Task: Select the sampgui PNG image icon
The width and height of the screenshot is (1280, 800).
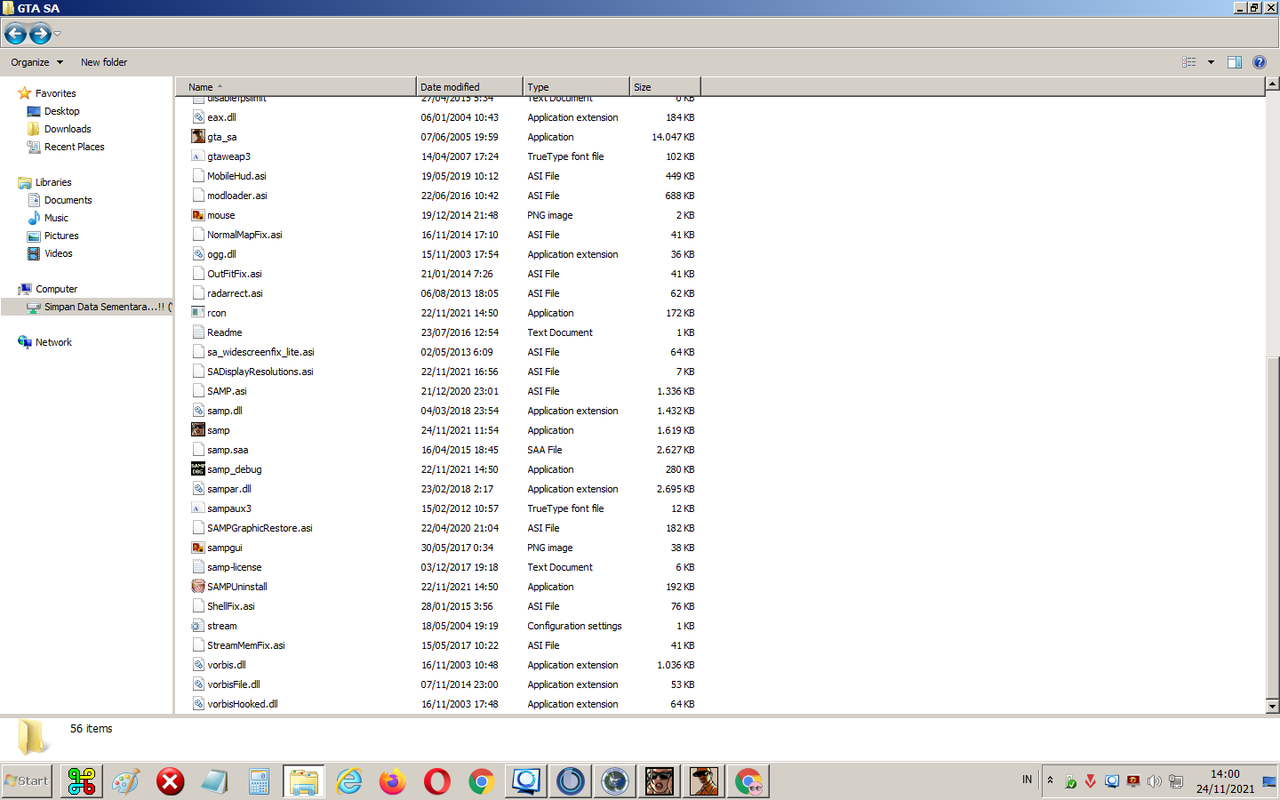Action: pos(198,548)
